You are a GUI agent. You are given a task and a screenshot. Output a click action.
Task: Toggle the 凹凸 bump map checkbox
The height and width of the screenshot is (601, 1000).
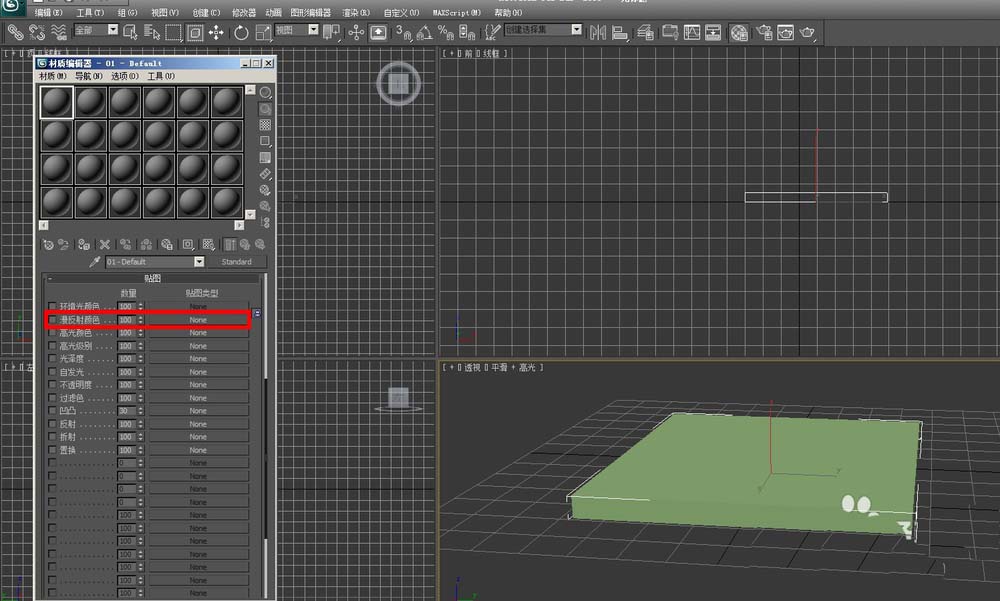click(x=53, y=411)
